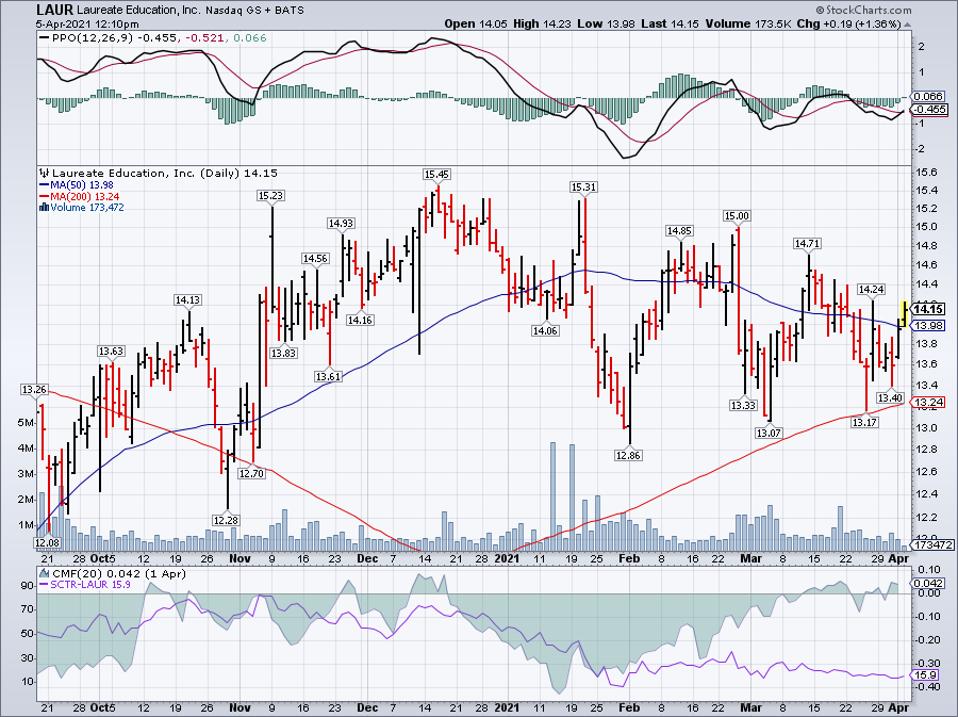The width and height of the screenshot is (958, 717).
Task: Click the 14.06 January low label
Action: 545,331
